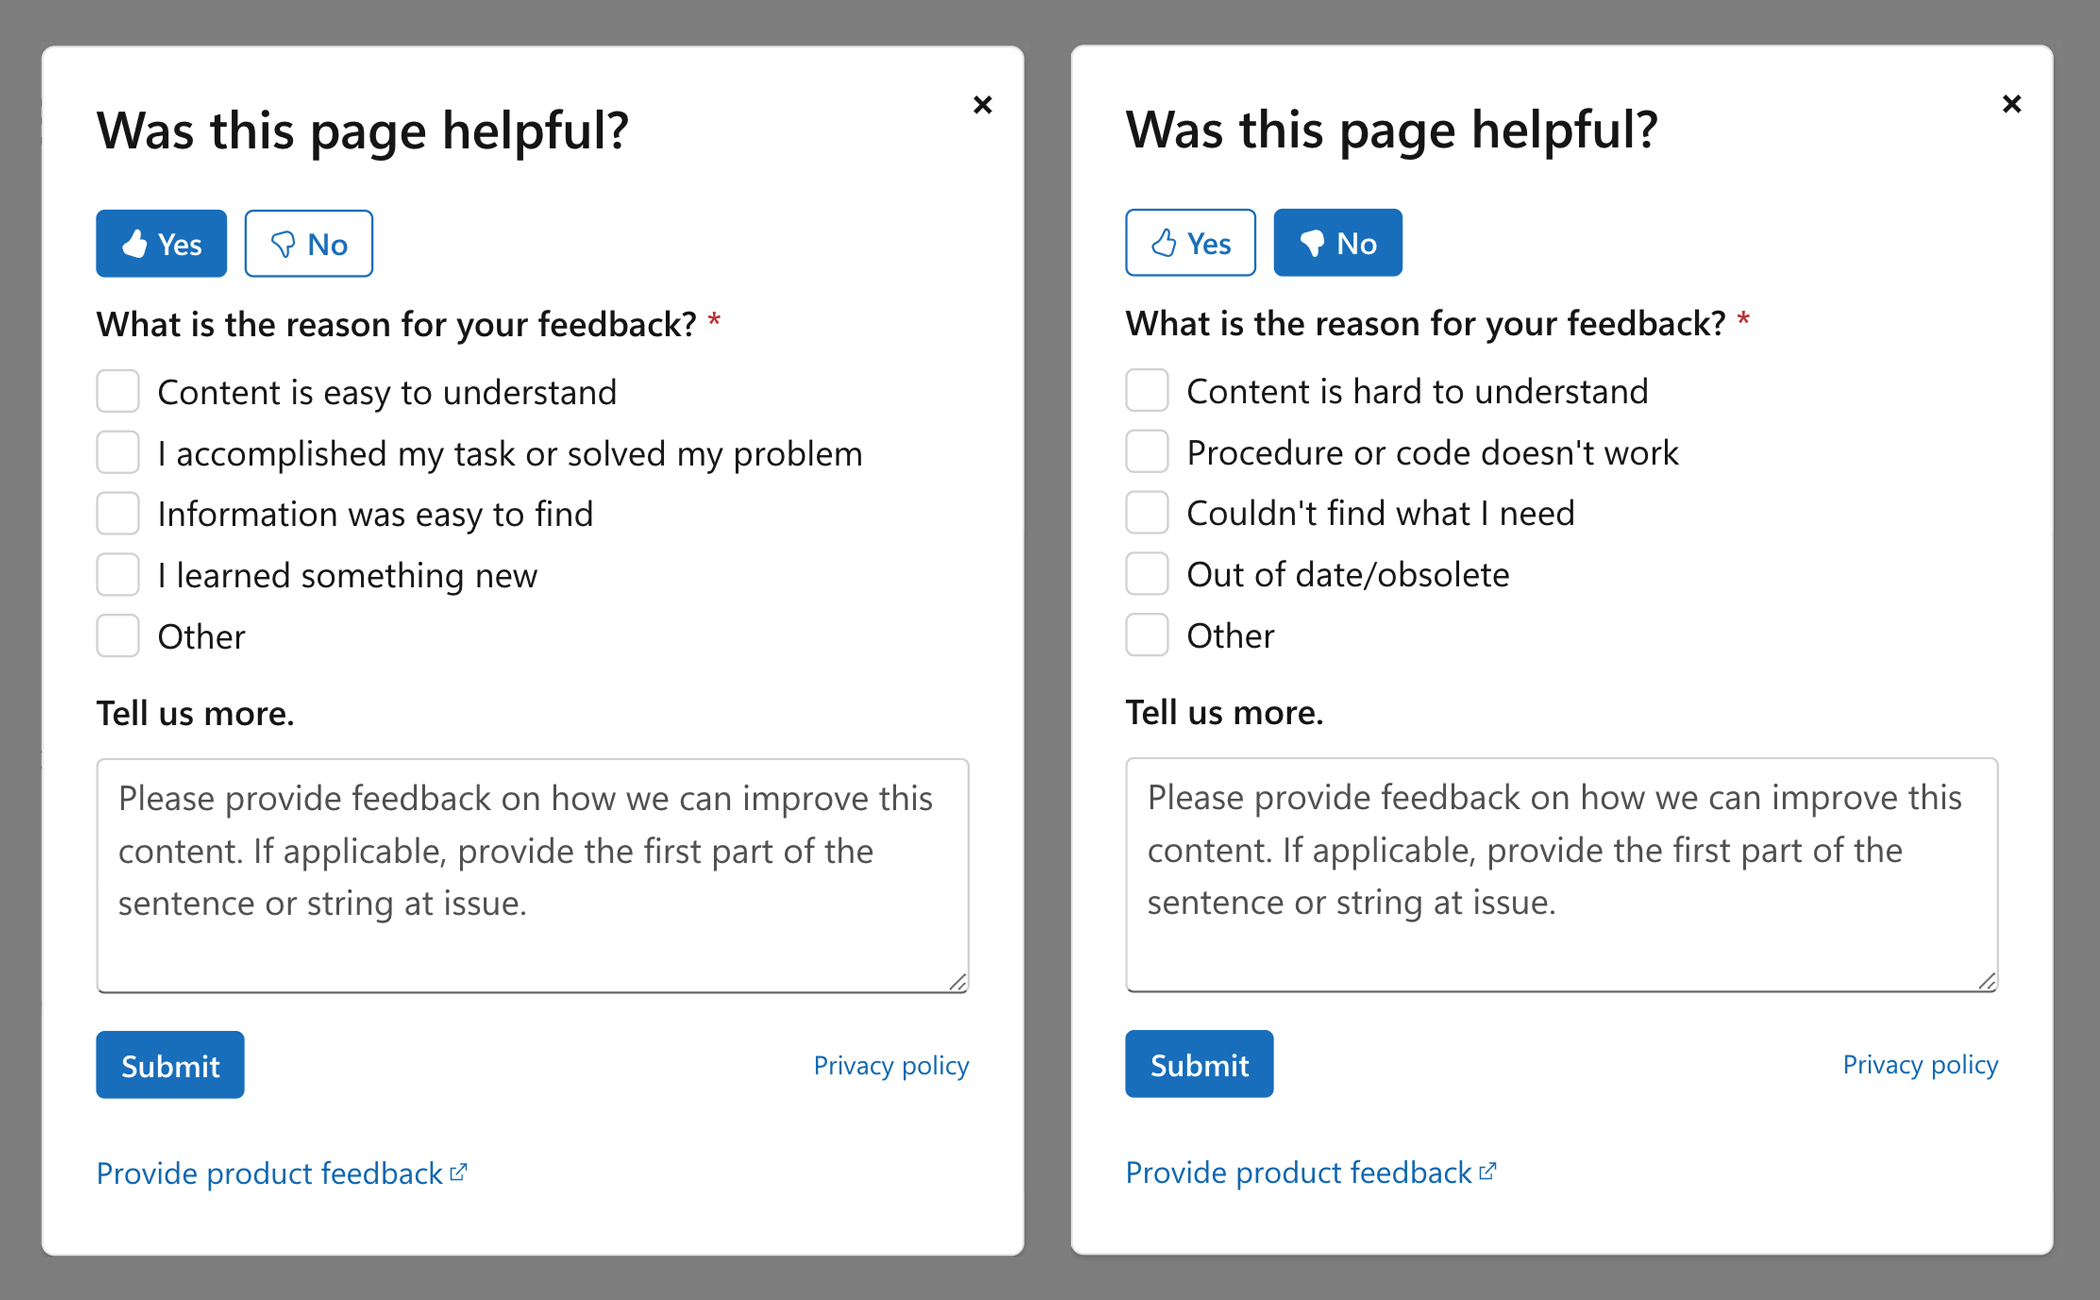Viewport: 2100px width, 1300px height.
Task: Select "I learned something new" checkbox
Action: click(x=118, y=575)
